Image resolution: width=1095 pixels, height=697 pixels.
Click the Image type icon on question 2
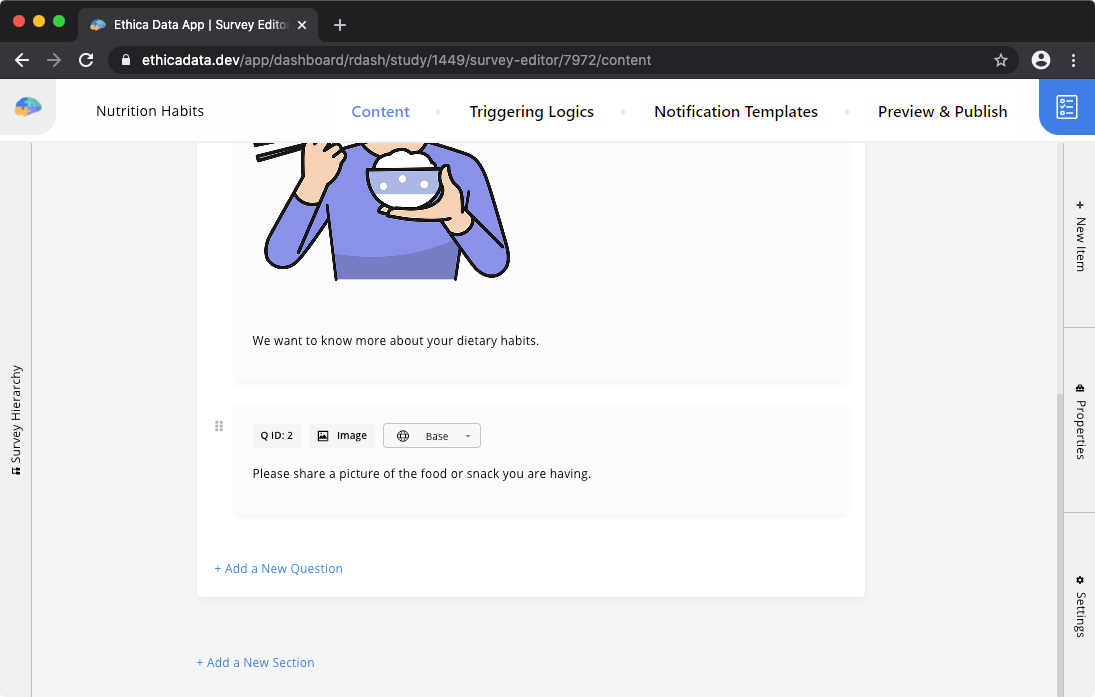point(323,436)
